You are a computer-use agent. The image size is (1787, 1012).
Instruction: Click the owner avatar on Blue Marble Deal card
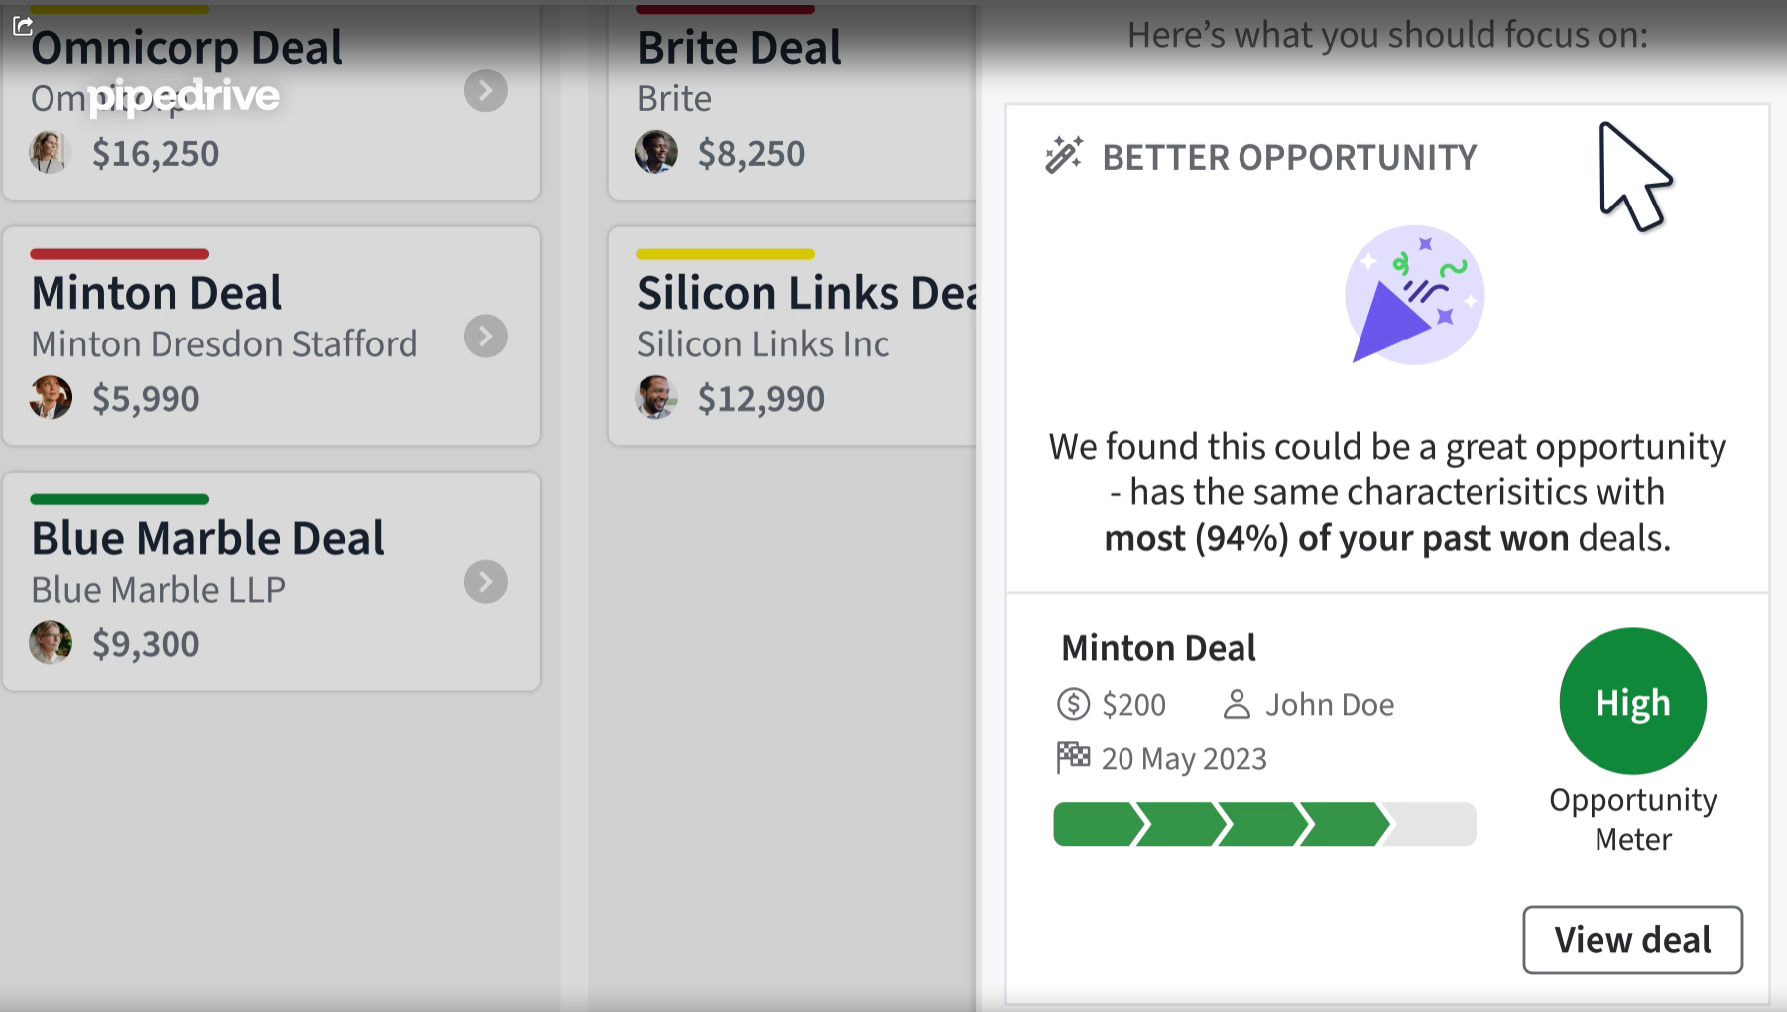click(x=50, y=643)
